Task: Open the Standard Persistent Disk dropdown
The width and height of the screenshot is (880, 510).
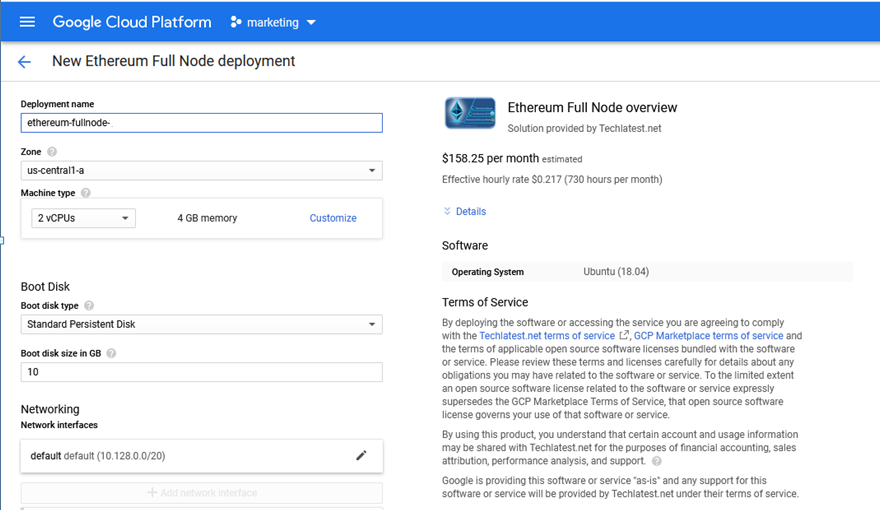Action: pos(201,324)
